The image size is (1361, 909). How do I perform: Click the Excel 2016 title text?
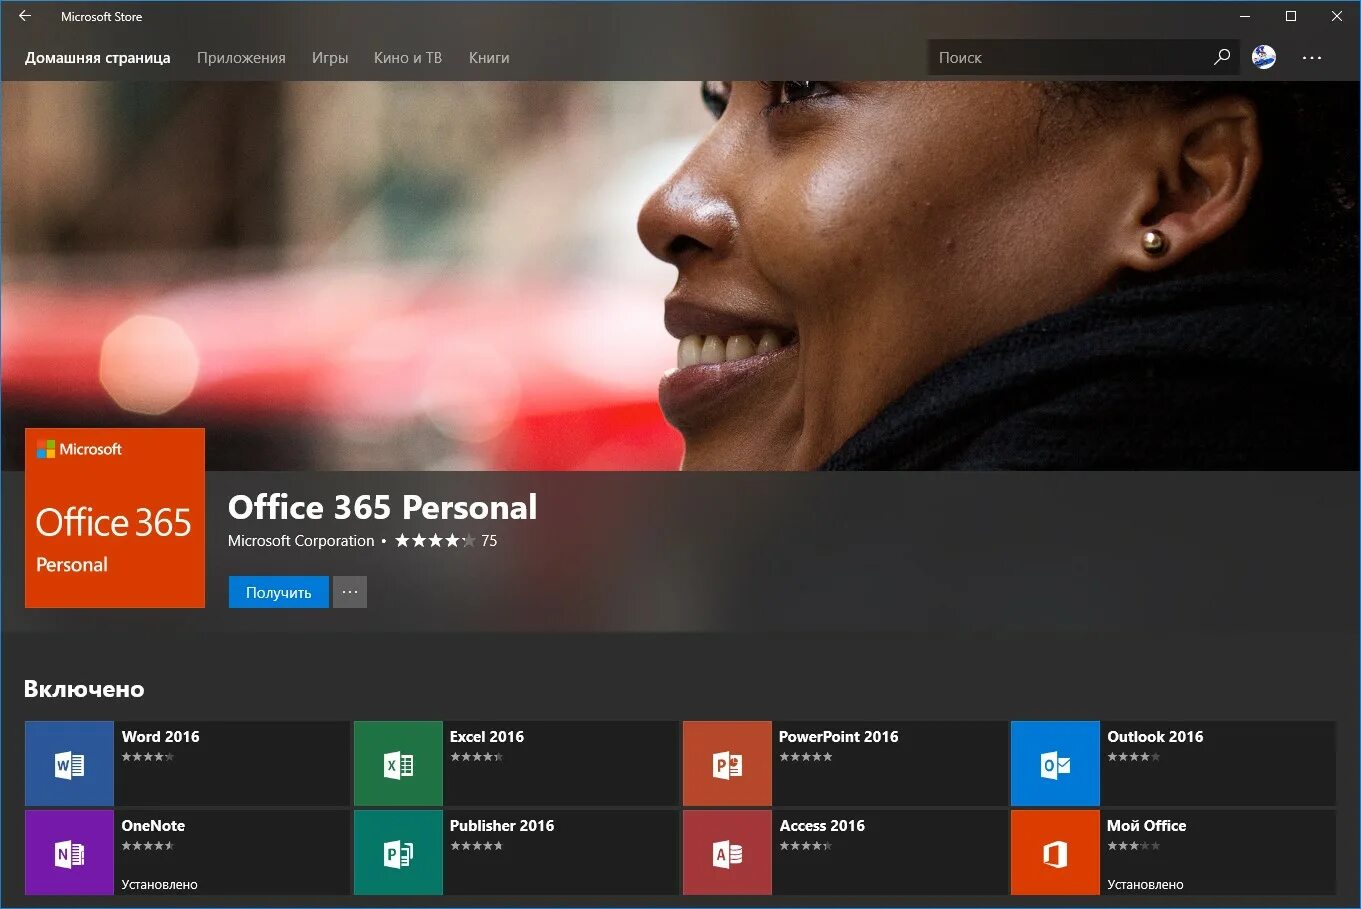pyautogui.click(x=487, y=737)
